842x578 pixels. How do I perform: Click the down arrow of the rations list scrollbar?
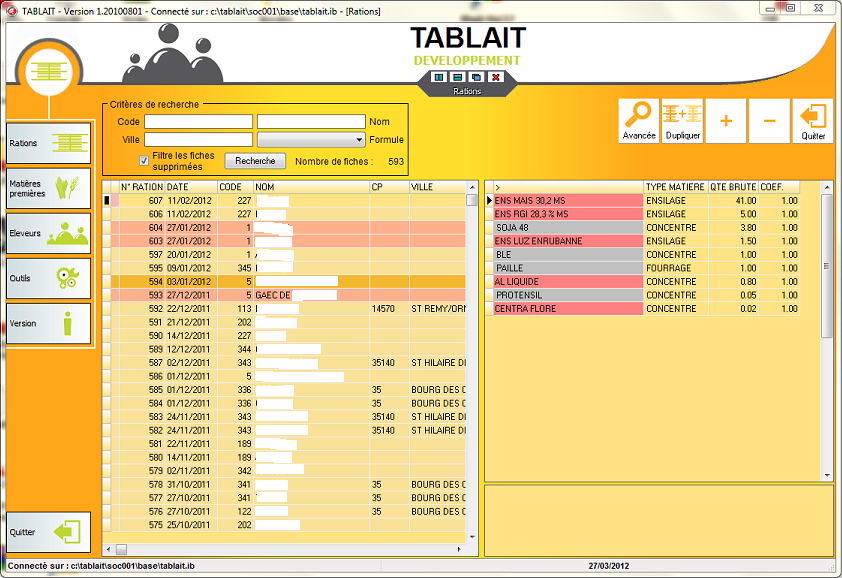pyautogui.click(x=472, y=537)
